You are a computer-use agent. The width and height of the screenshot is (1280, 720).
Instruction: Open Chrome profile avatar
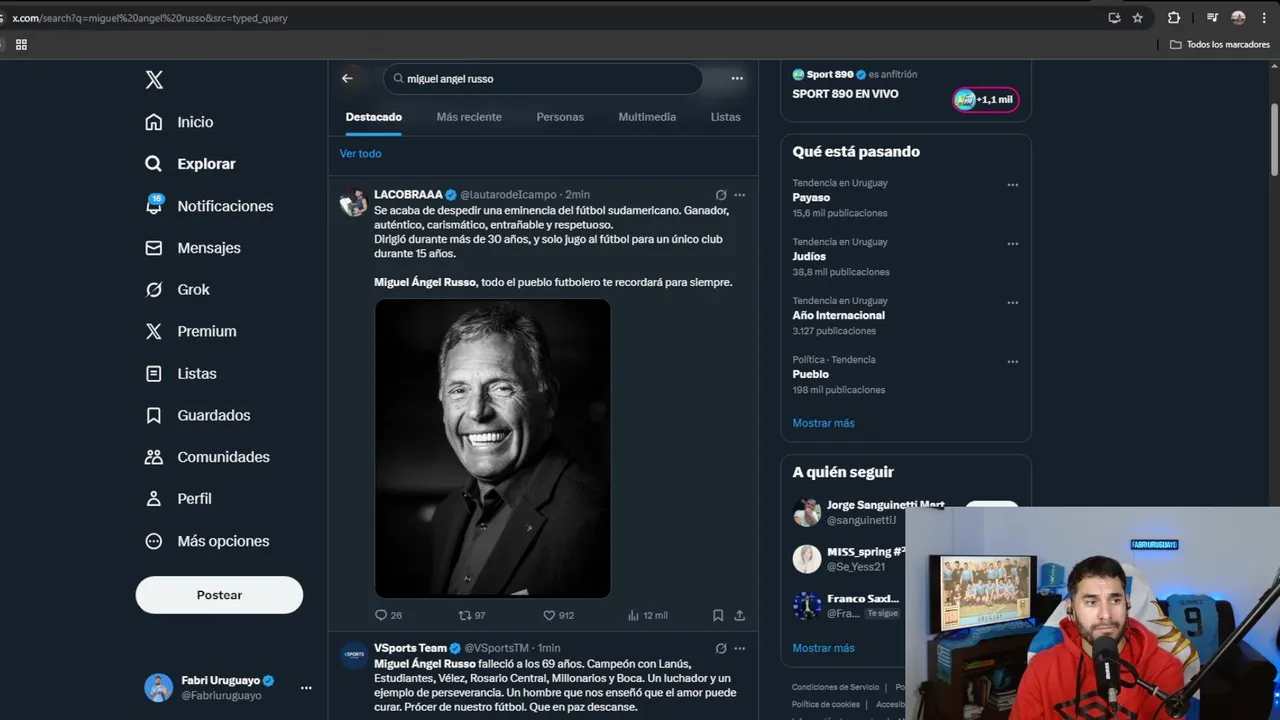[x=1238, y=18]
